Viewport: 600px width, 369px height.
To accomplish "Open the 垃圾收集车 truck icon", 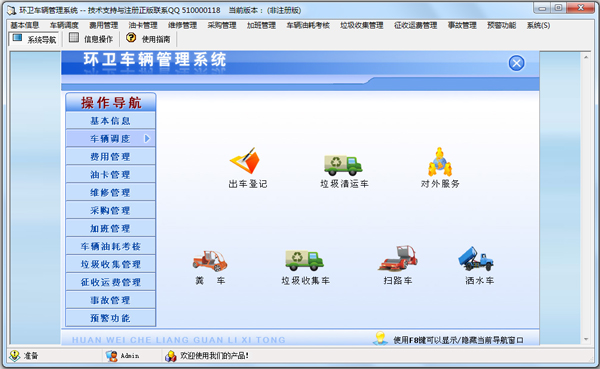I will point(304,260).
